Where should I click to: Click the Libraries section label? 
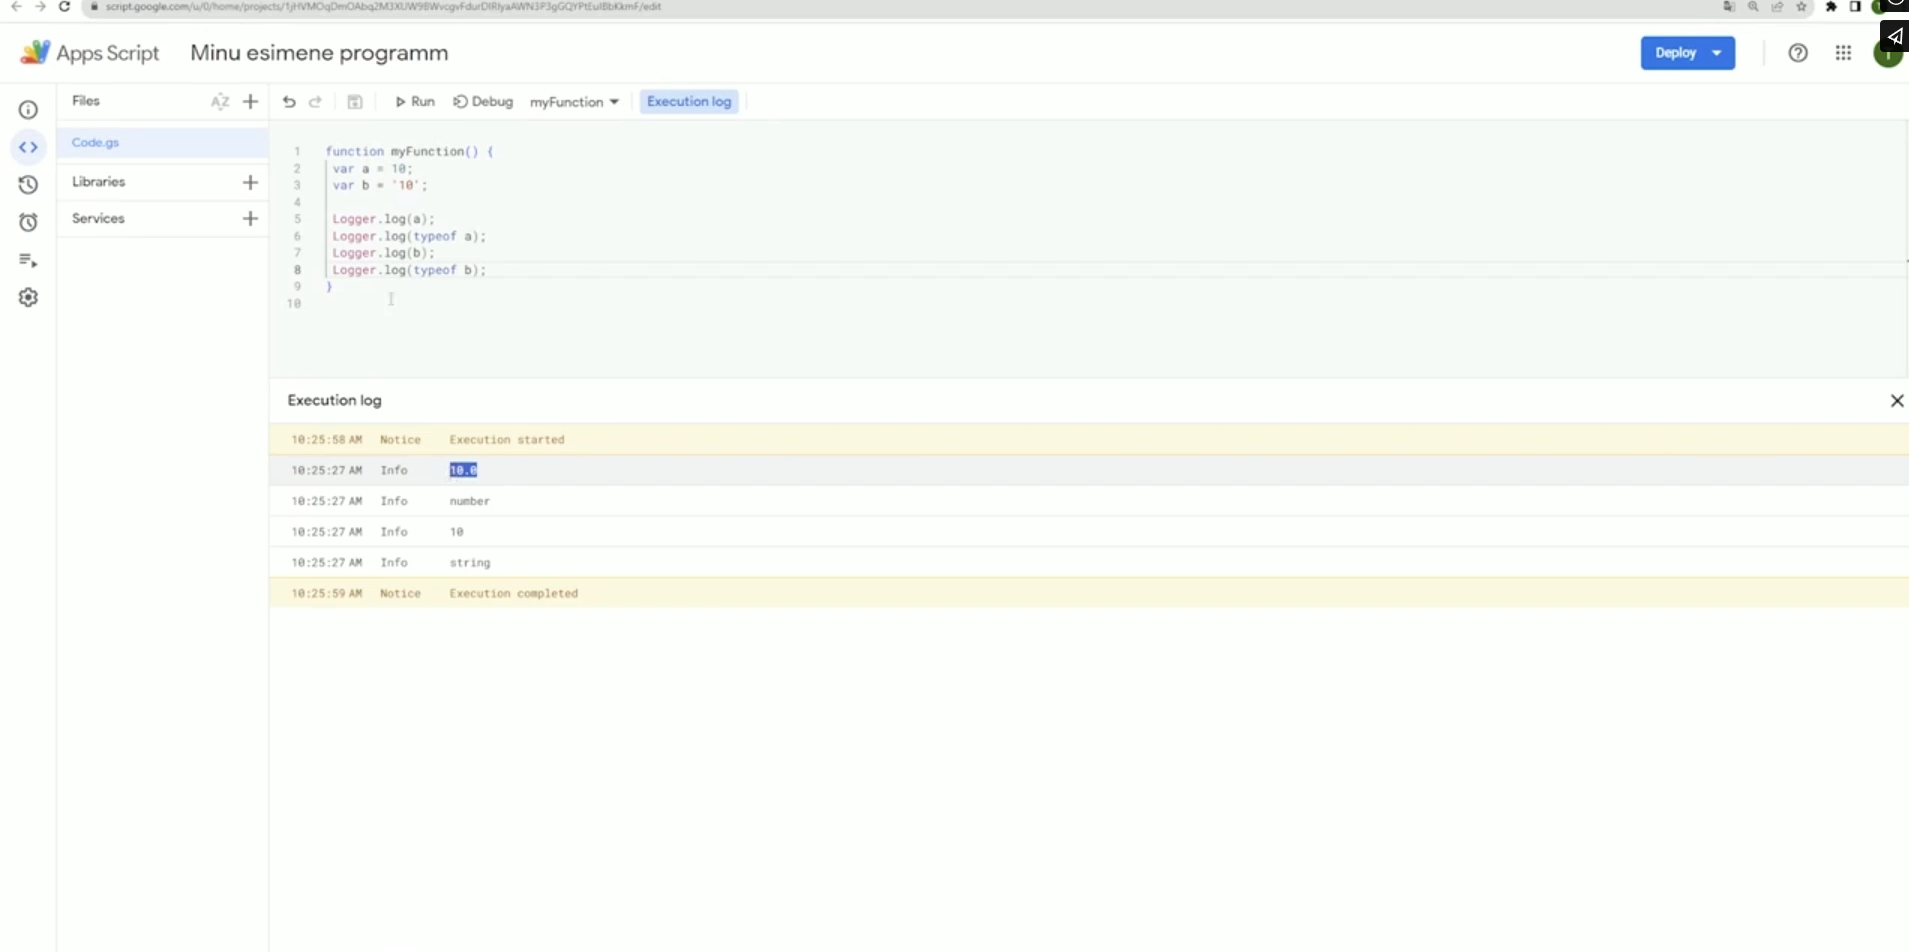pos(98,182)
